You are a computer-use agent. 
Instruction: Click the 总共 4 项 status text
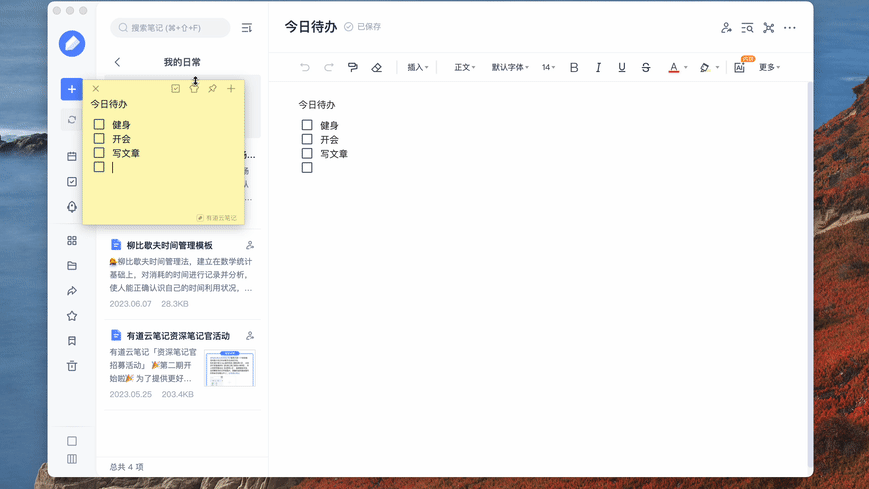127,467
